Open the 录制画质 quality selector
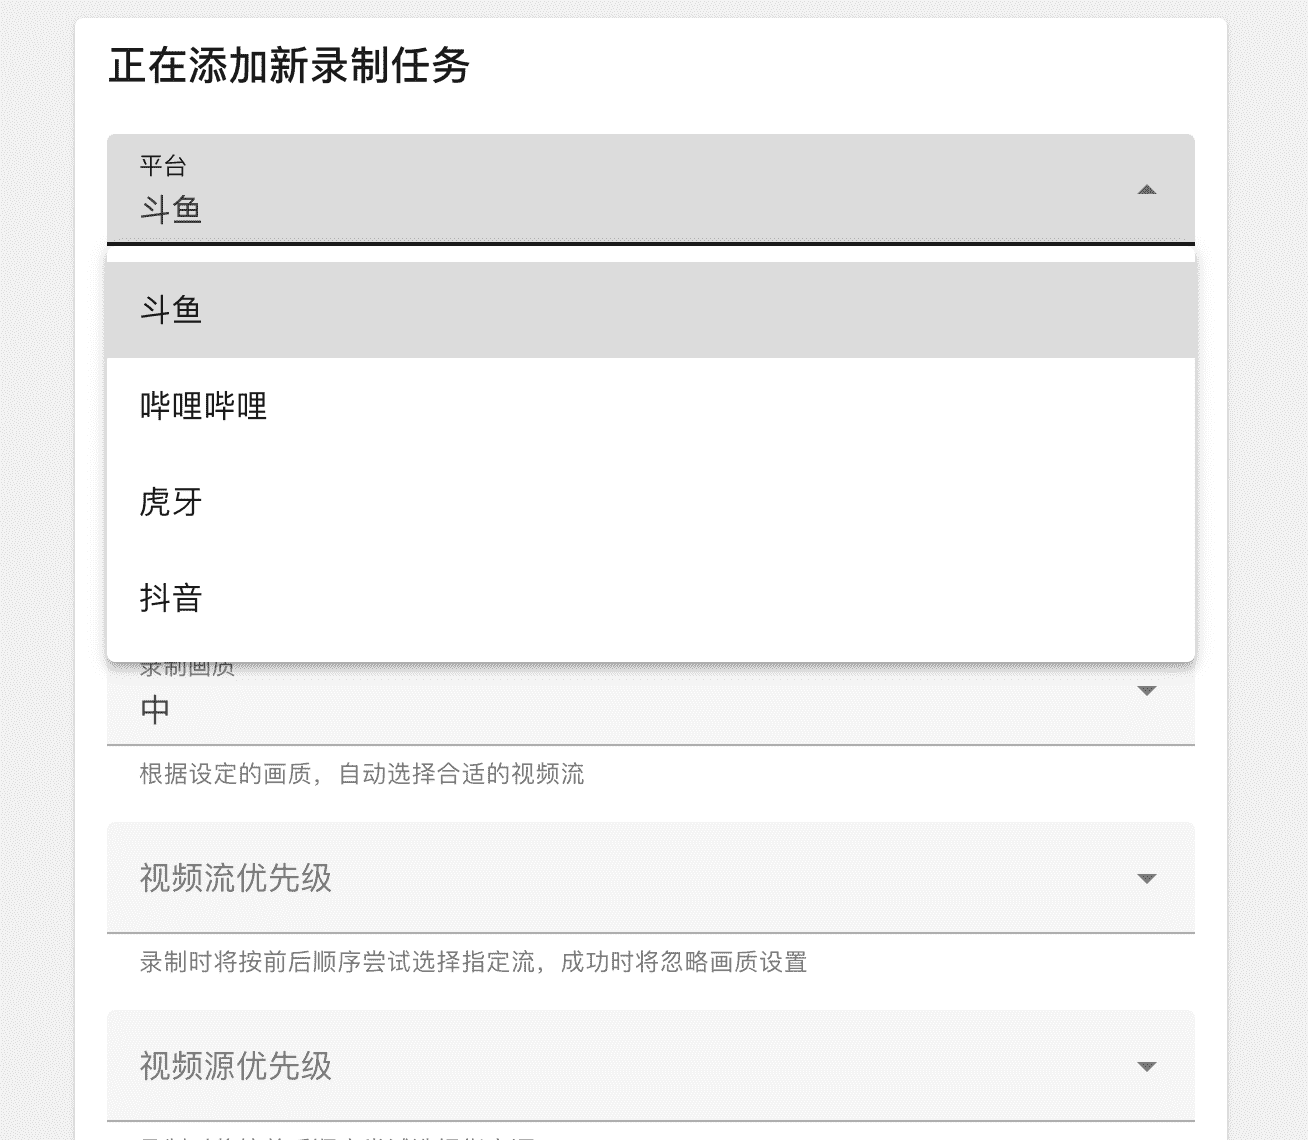The height and width of the screenshot is (1140, 1308). pos(650,706)
